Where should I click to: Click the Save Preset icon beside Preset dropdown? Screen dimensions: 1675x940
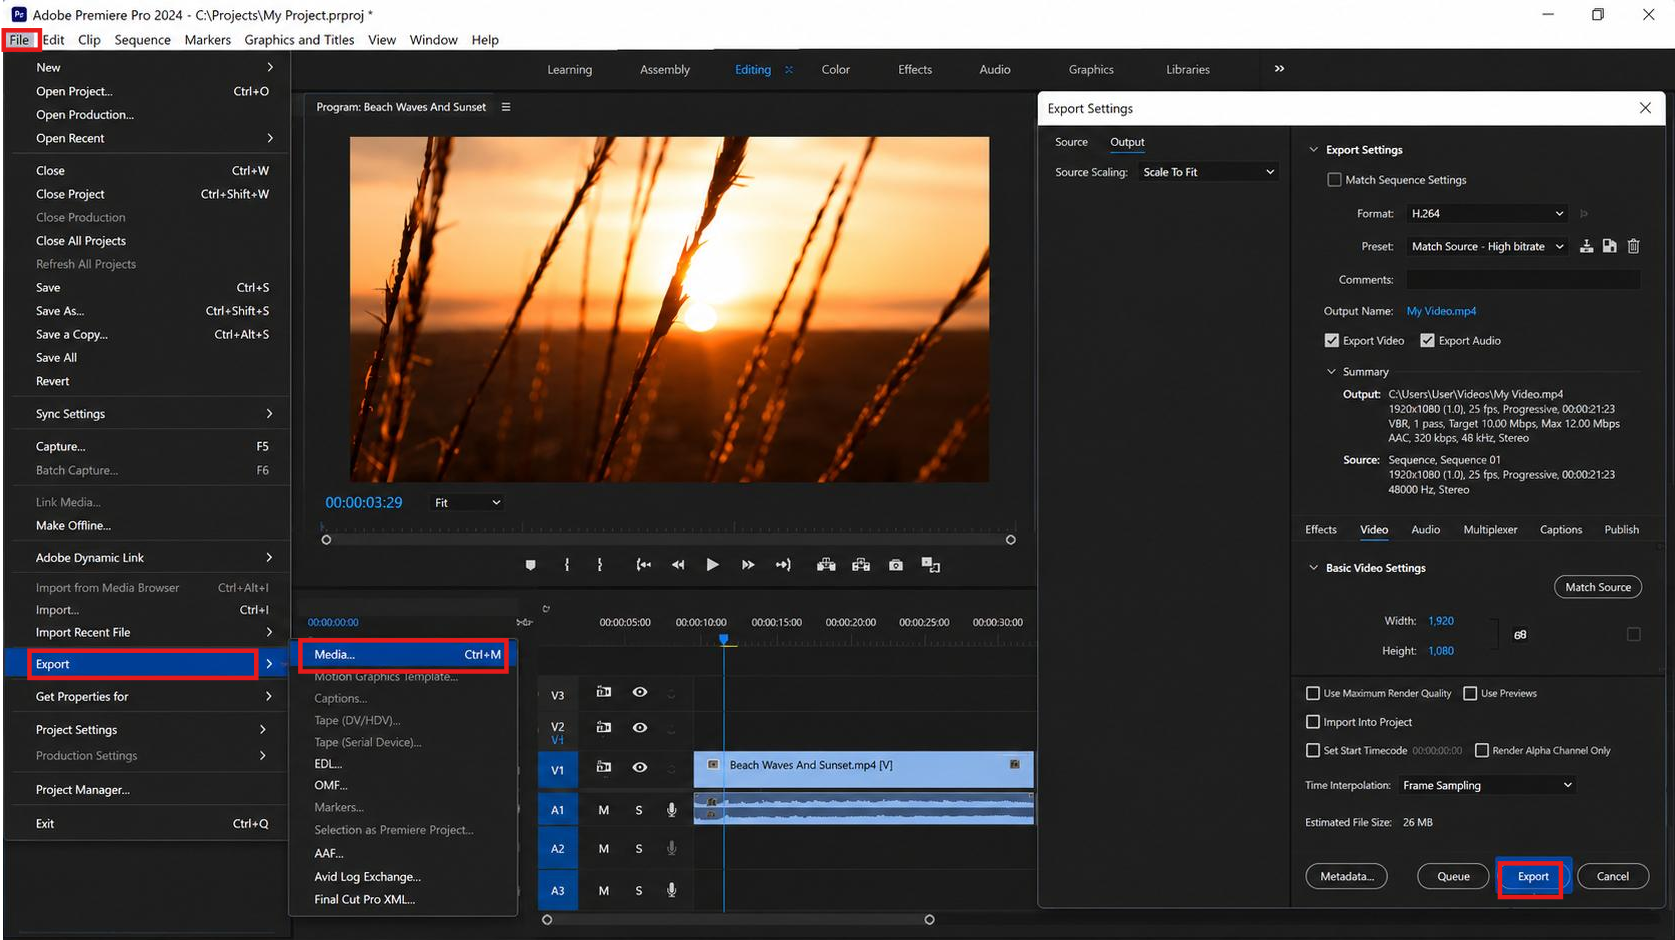pos(1586,246)
